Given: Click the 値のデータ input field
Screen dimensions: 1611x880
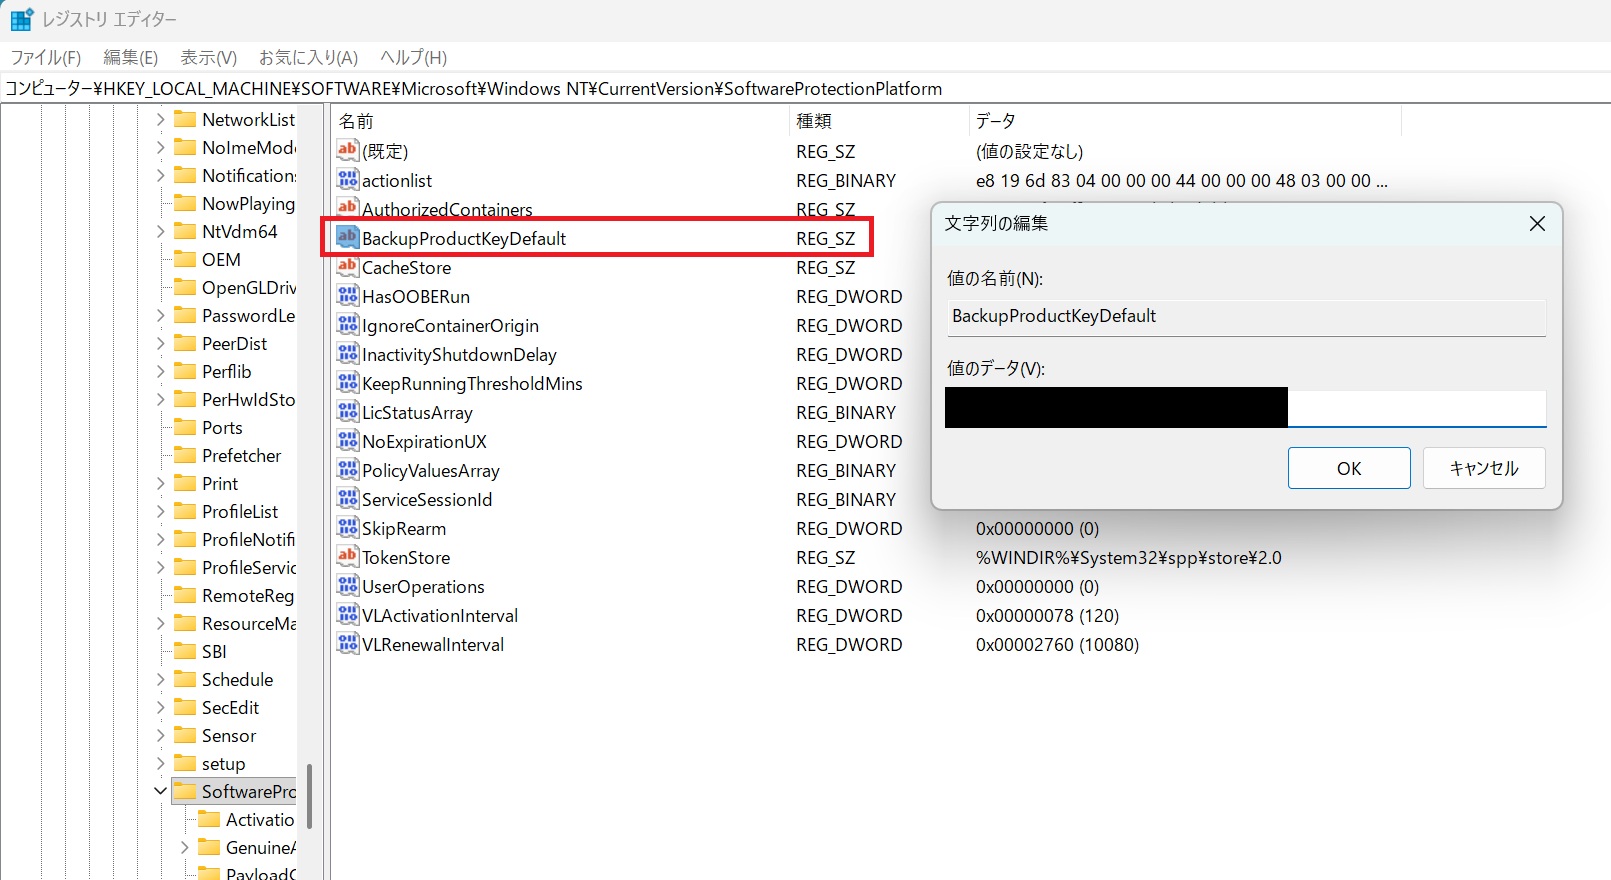Looking at the screenshot, I should [x=1415, y=408].
